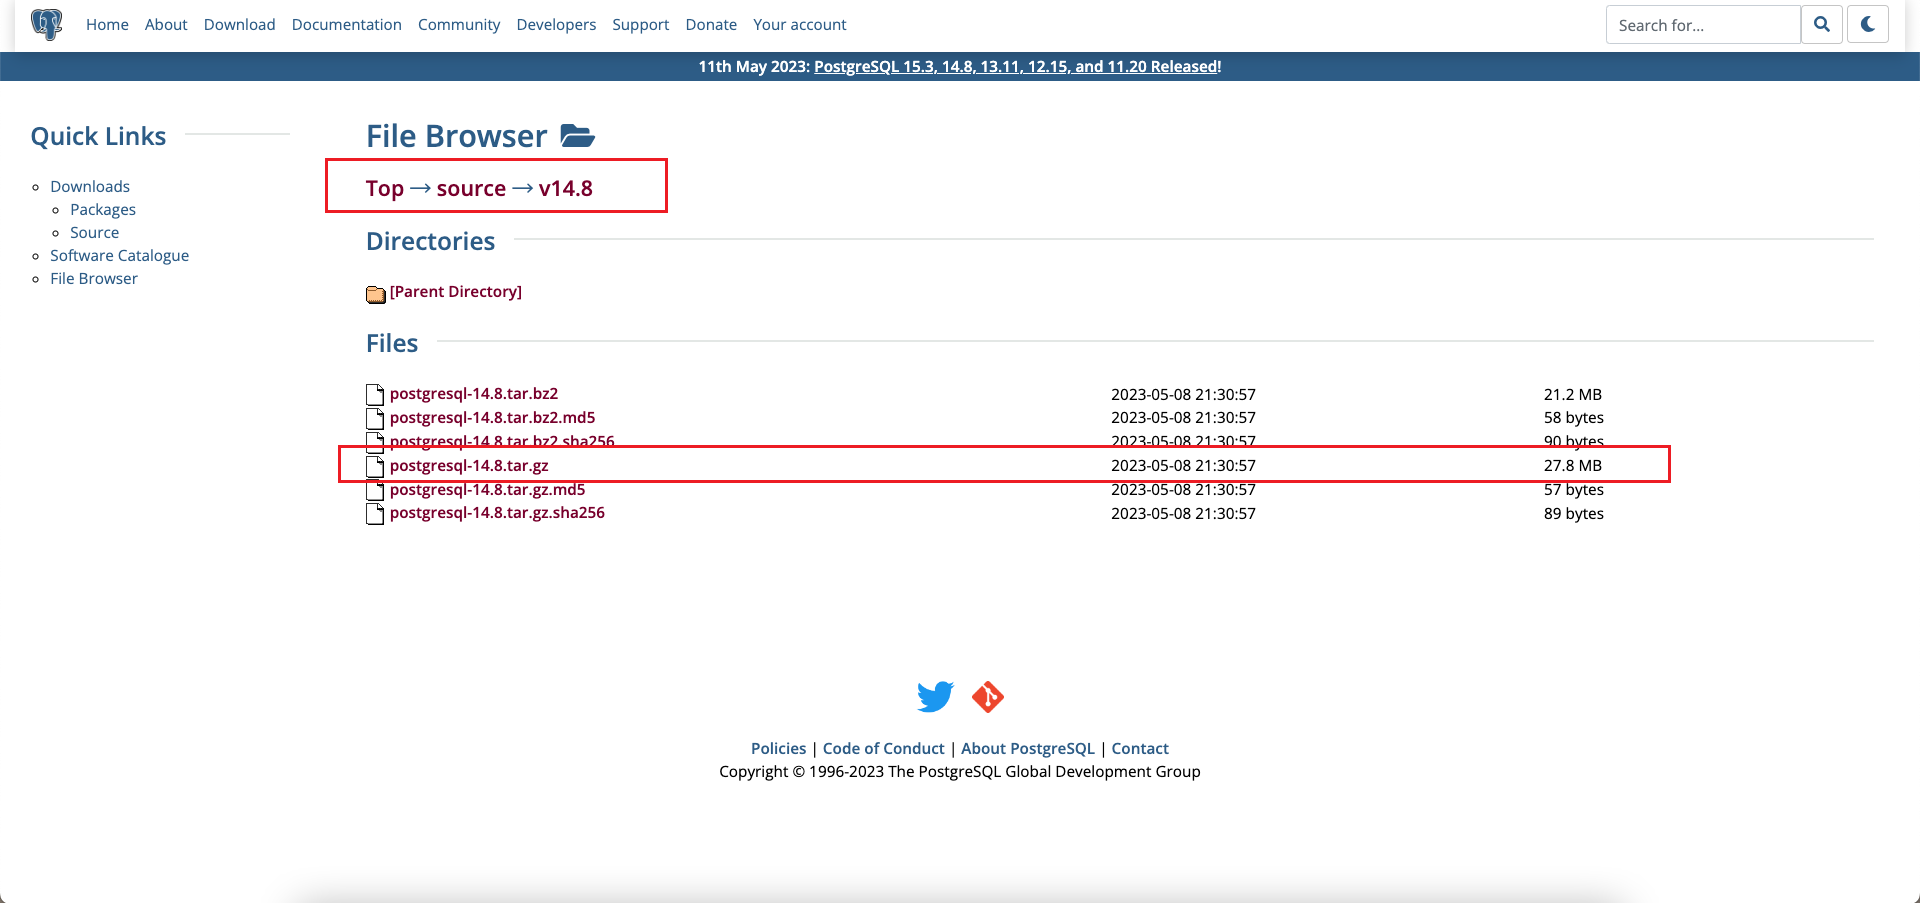Open the Home menu item
Viewport: 1920px width, 903px height.
pos(107,24)
